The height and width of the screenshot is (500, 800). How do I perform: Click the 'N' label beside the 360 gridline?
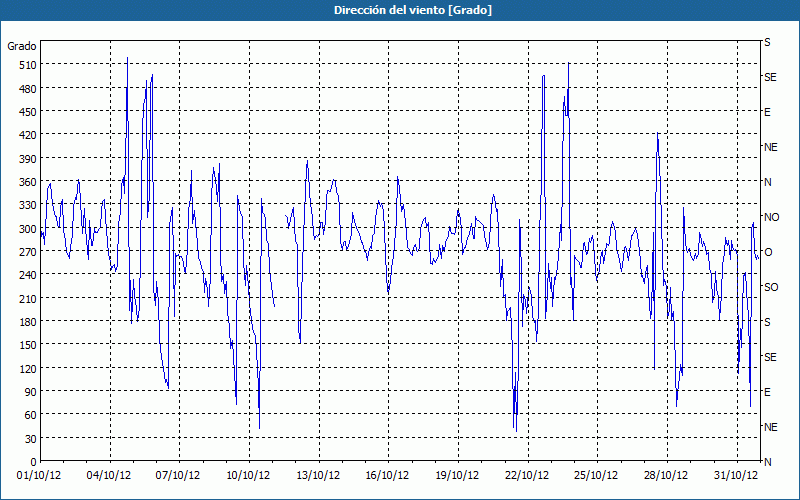tap(768, 183)
